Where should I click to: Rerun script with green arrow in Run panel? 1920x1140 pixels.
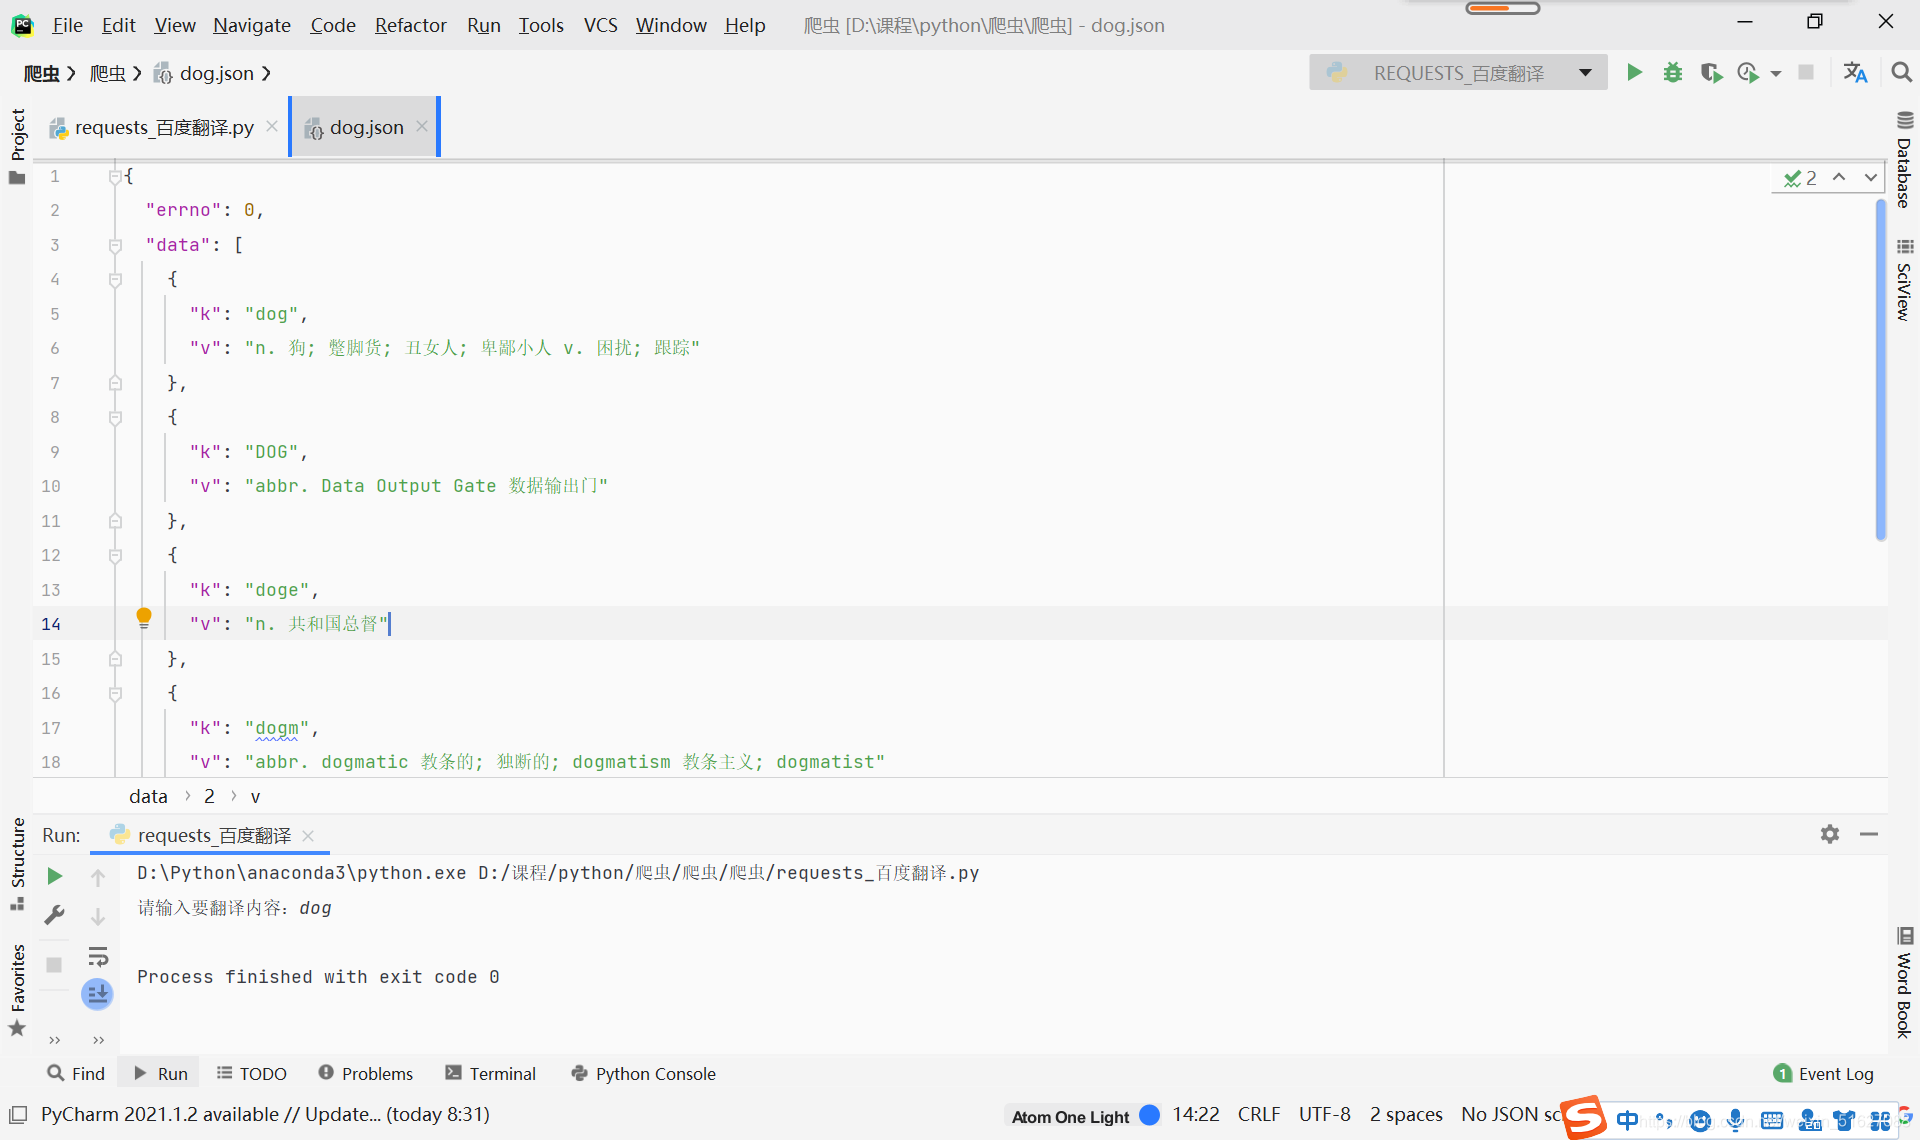click(x=55, y=876)
